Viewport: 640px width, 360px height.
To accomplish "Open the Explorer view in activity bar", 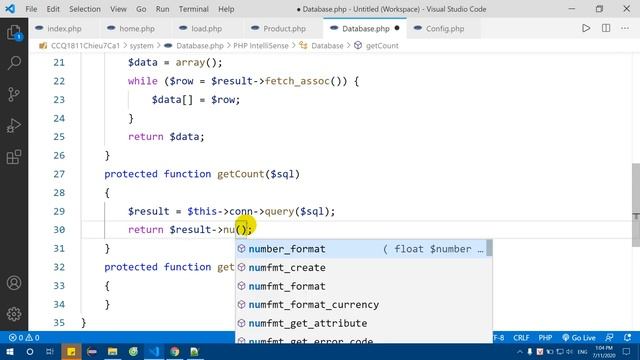I will click(x=14, y=32).
